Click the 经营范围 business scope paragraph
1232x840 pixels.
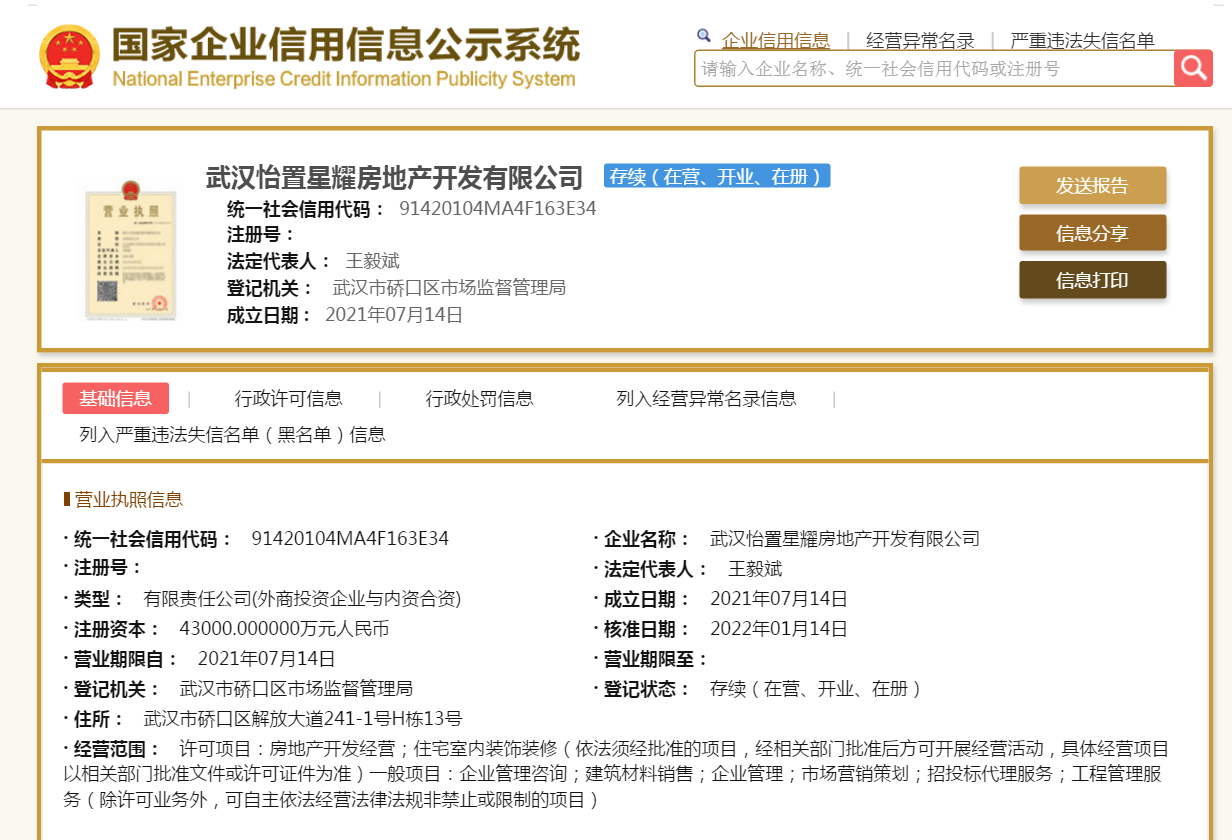coord(616,774)
